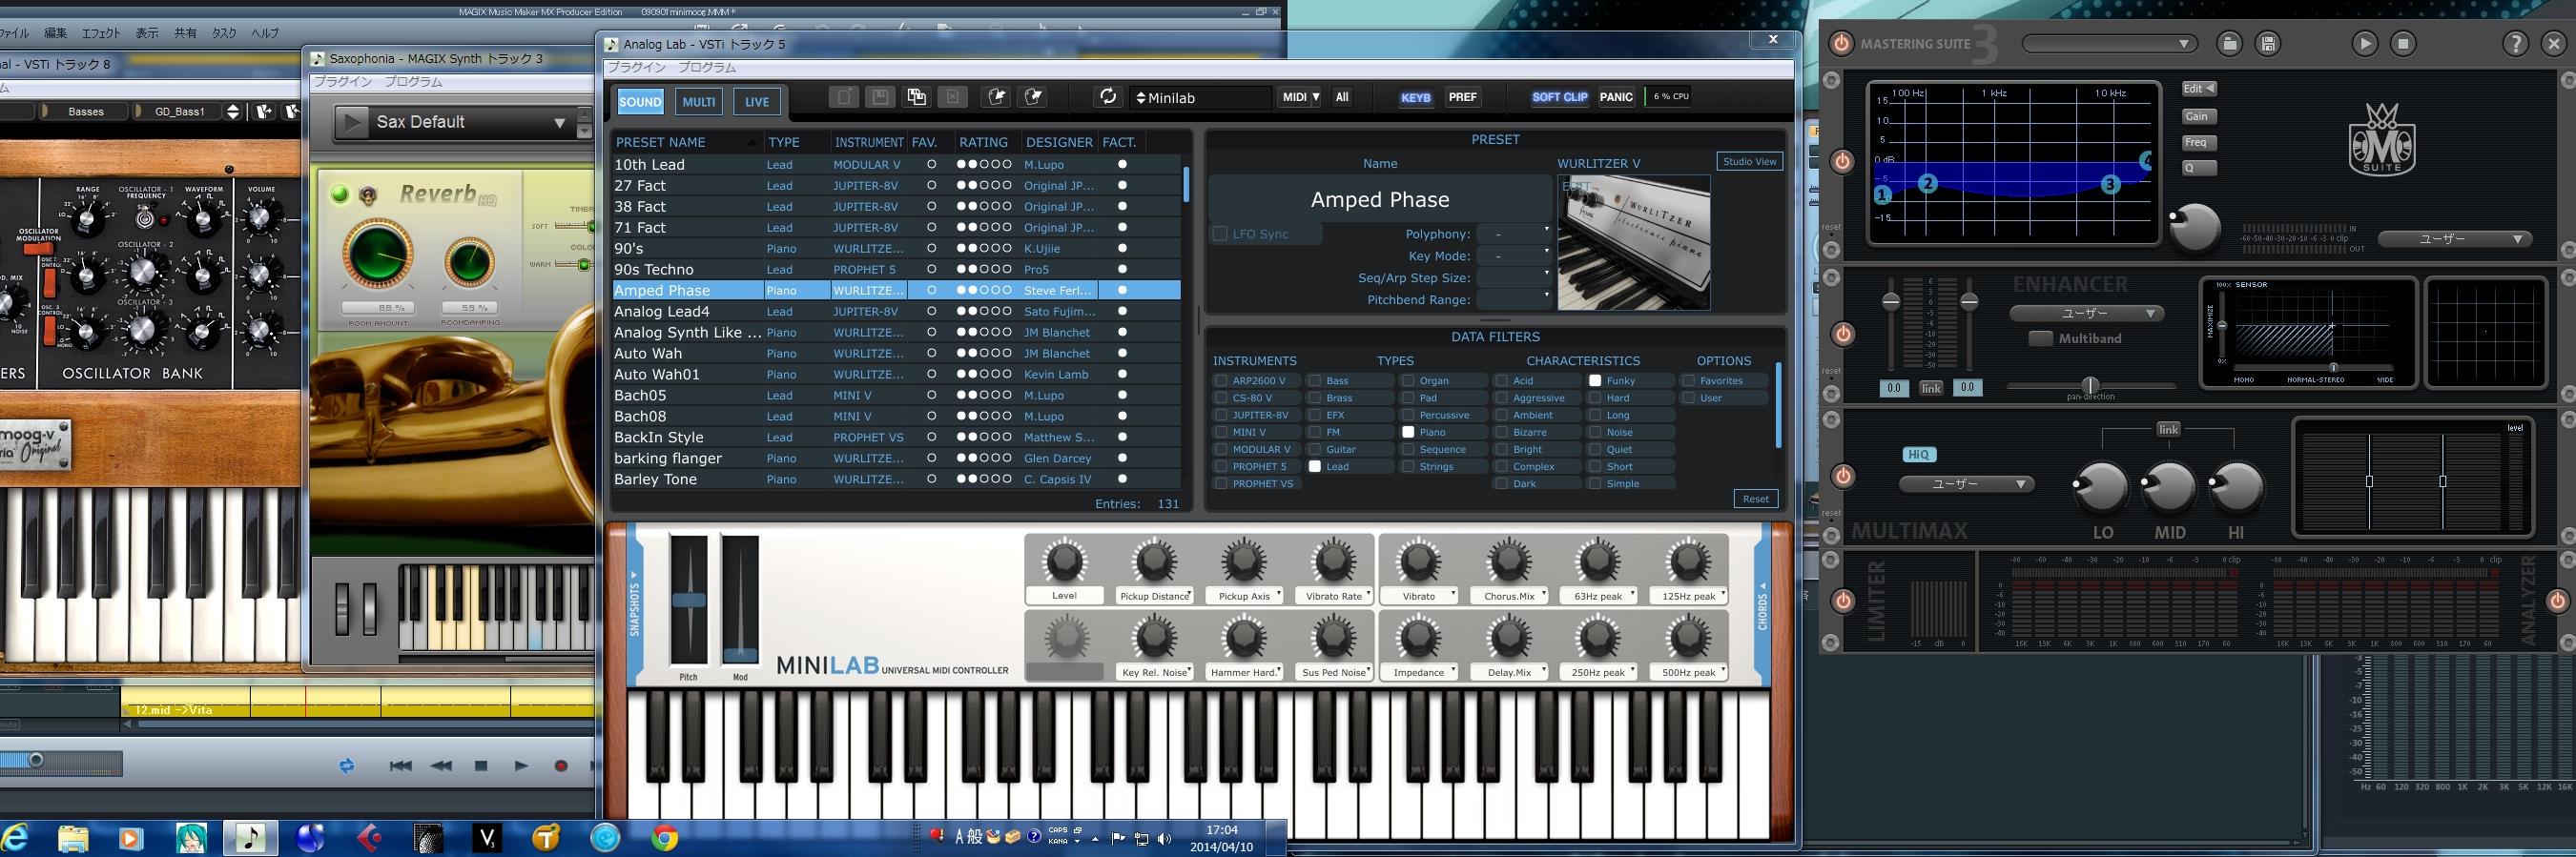Viewport: 2576px width, 857px height.
Task: Click the Studio View button
Action: [x=1750, y=161]
